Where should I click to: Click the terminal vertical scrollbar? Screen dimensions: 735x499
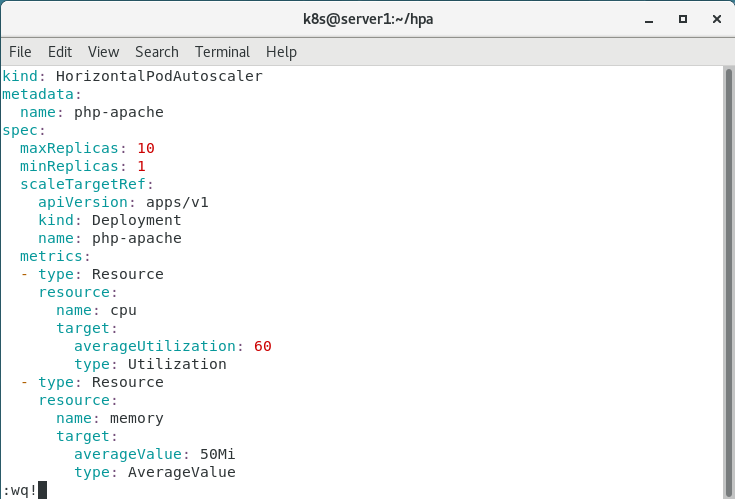pos(728,280)
